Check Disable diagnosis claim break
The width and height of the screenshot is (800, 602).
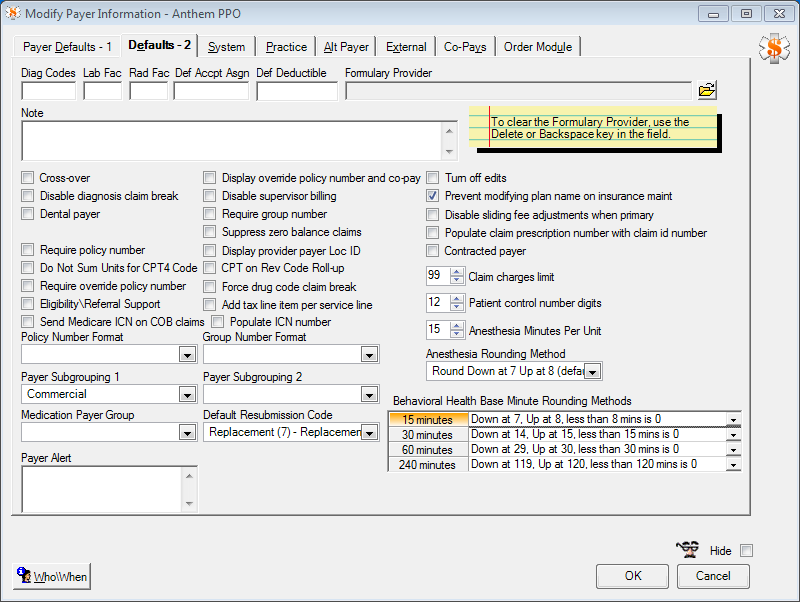click(x=28, y=195)
